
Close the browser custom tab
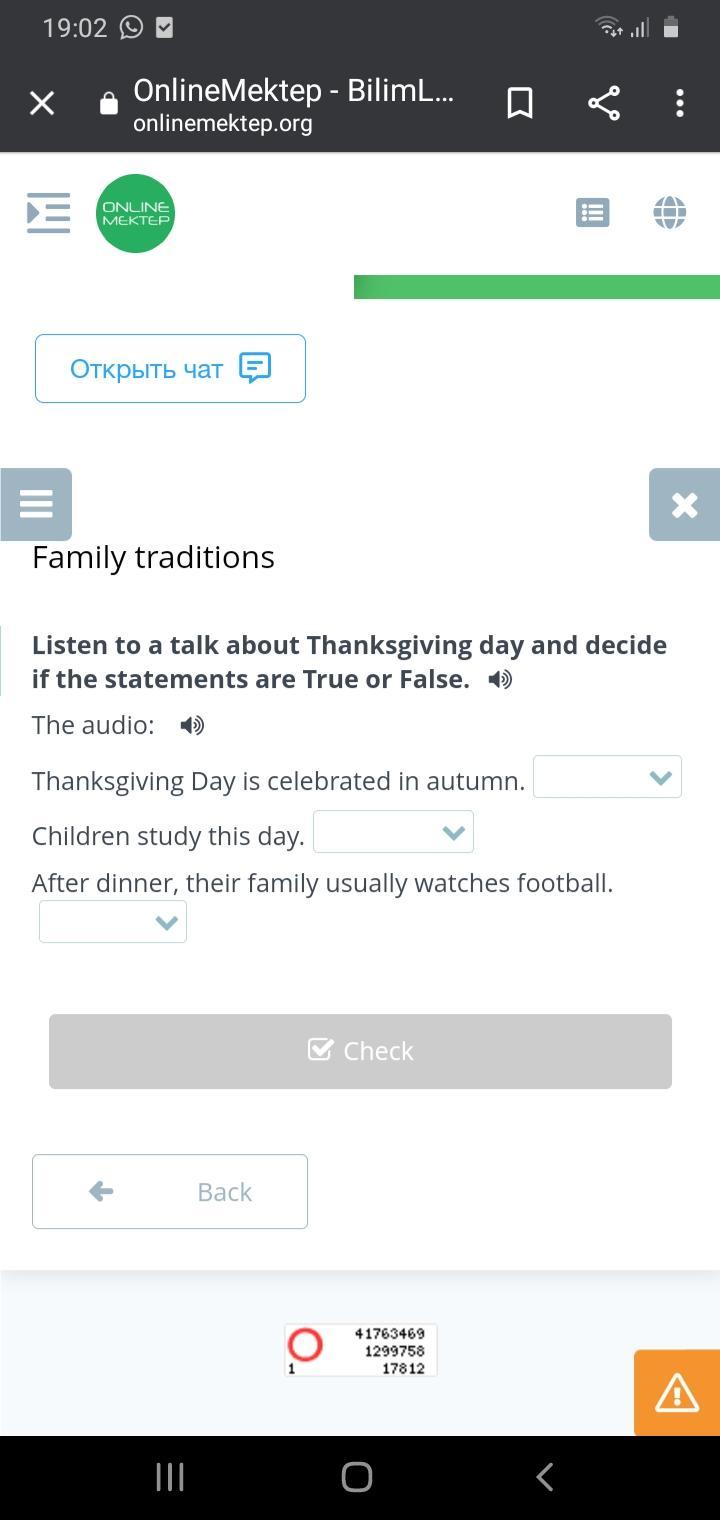[42, 103]
